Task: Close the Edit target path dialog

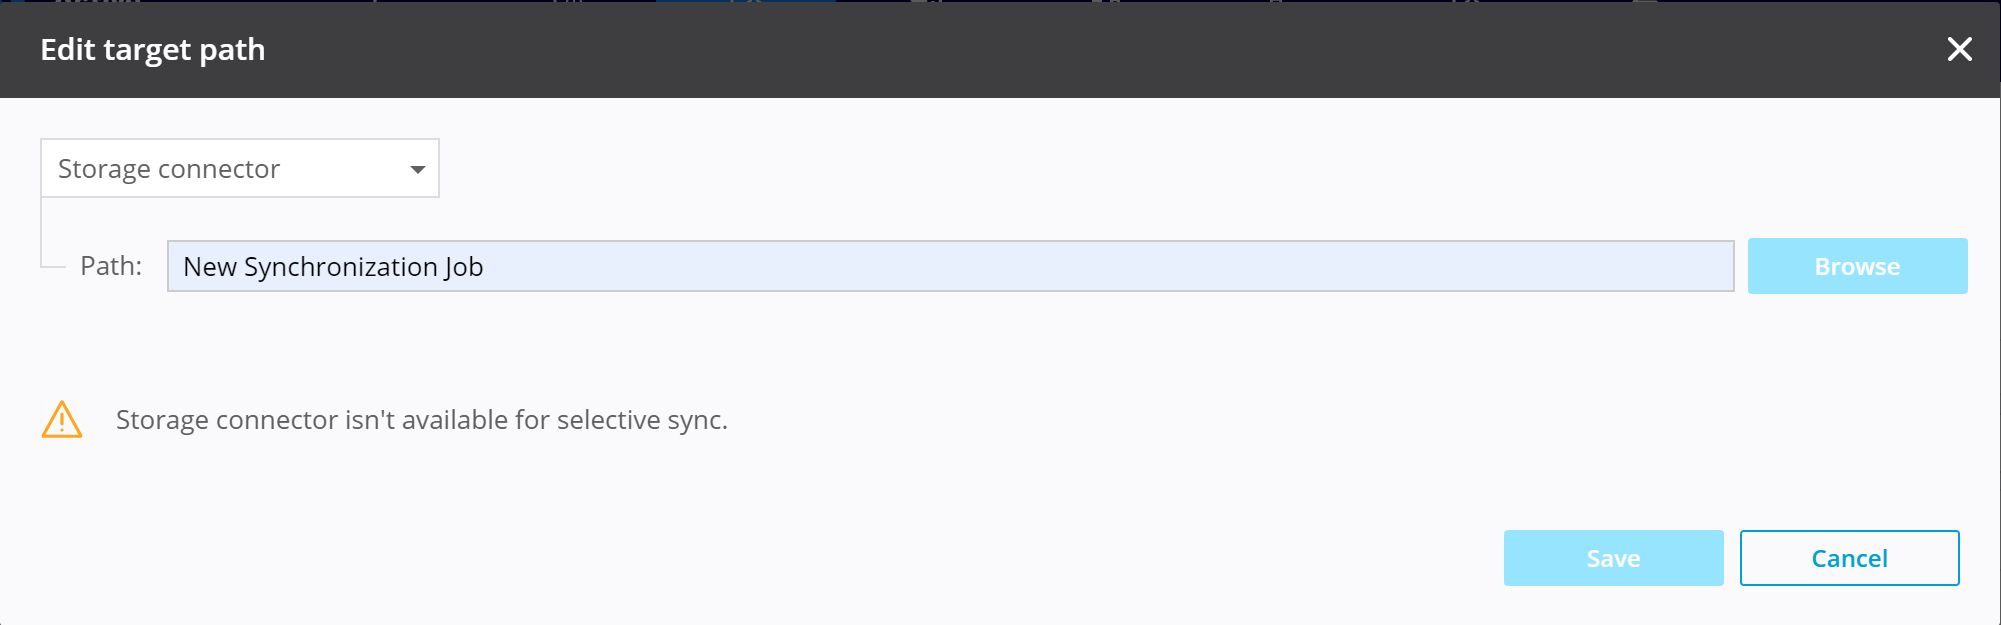Action: point(1959,49)
